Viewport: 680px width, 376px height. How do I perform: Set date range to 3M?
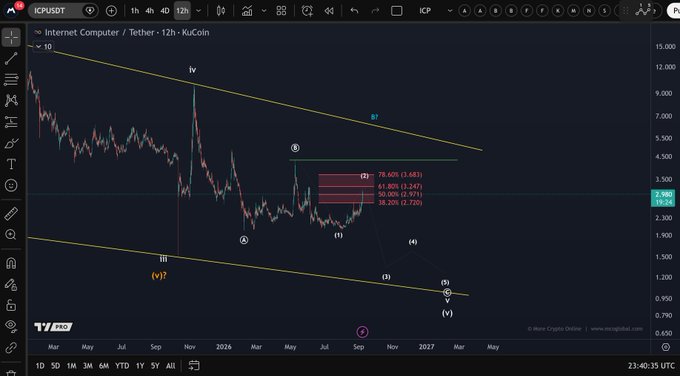click(x=88, y=366)
